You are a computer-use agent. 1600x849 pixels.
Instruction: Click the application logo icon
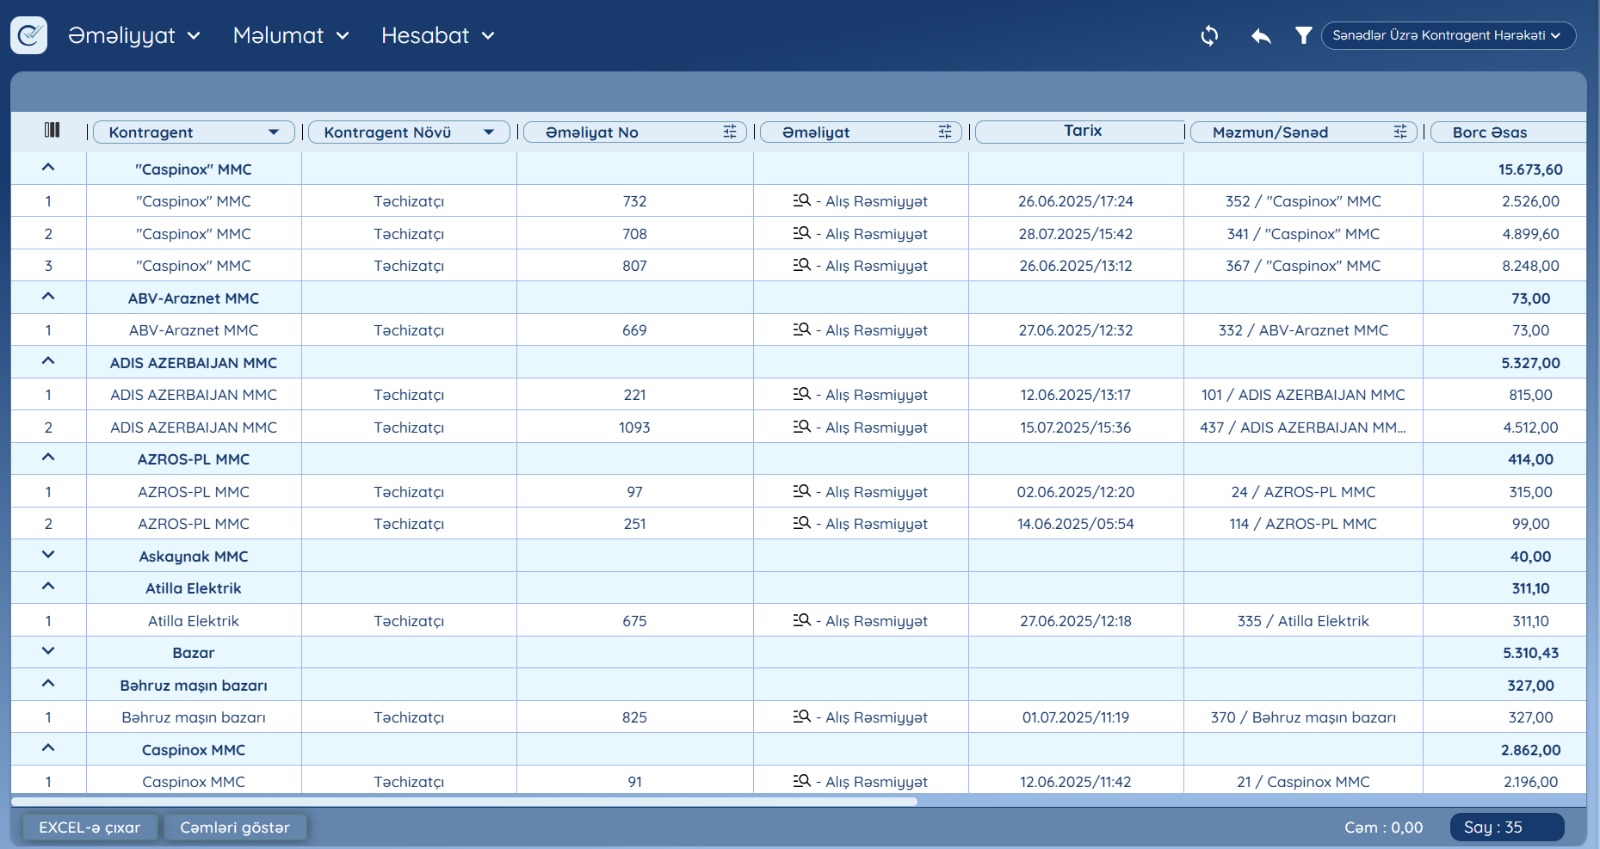tap(29, 36)
